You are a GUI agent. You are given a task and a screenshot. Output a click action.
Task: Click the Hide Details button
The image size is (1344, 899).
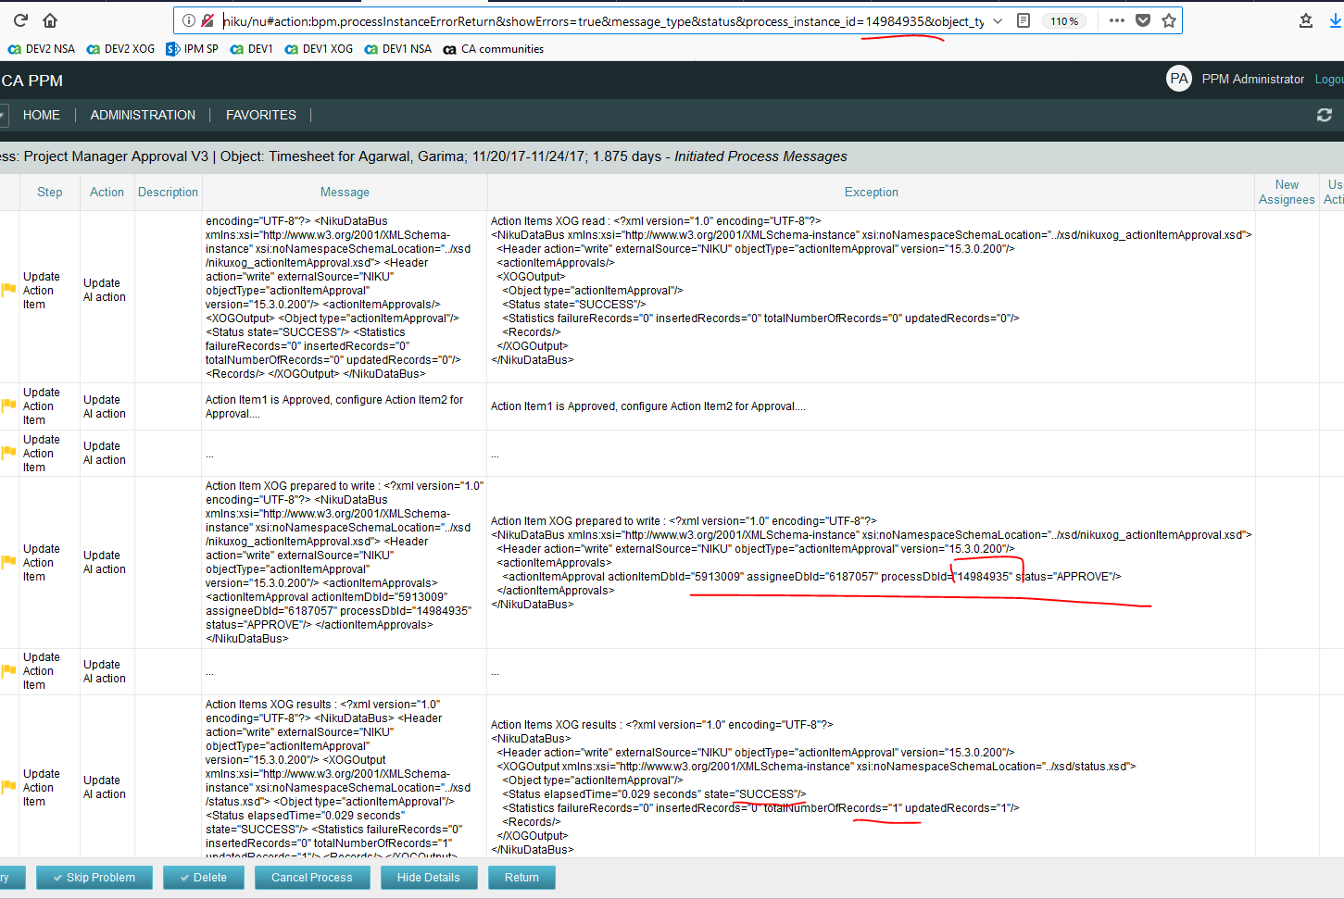[428, 877]
